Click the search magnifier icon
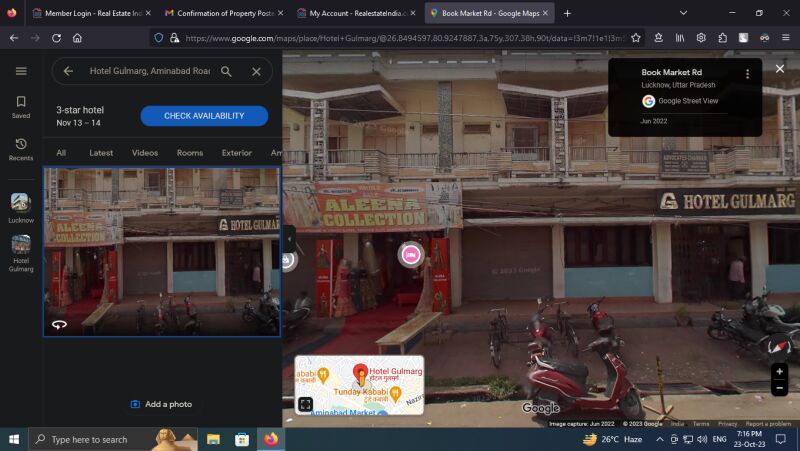Screen dimensions: 800x451 pyautogui.click(x=226, y=71)
